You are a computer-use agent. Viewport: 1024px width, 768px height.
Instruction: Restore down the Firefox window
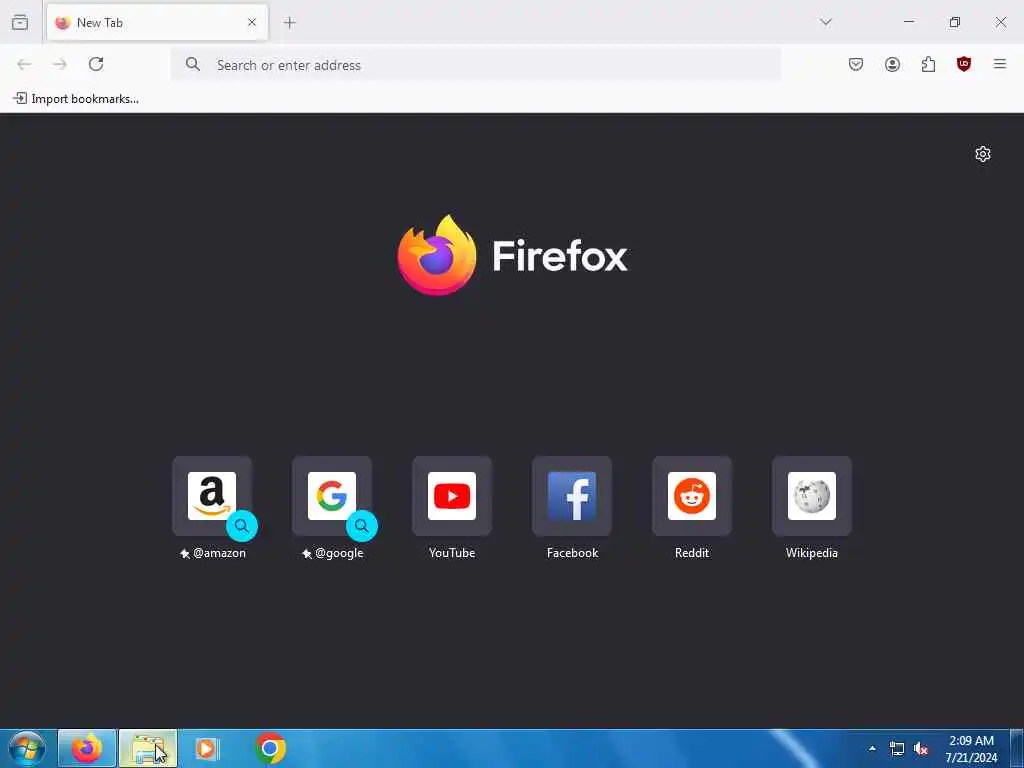point(955,22)
